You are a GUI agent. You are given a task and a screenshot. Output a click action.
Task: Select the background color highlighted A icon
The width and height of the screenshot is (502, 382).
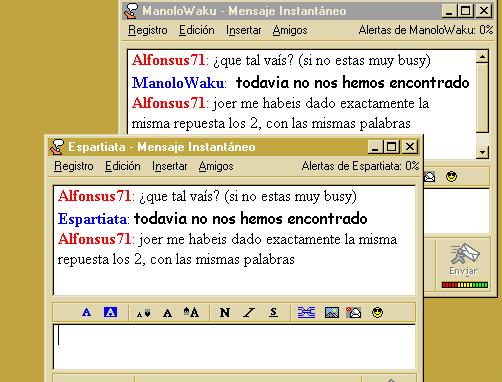[x=110, y=312]
